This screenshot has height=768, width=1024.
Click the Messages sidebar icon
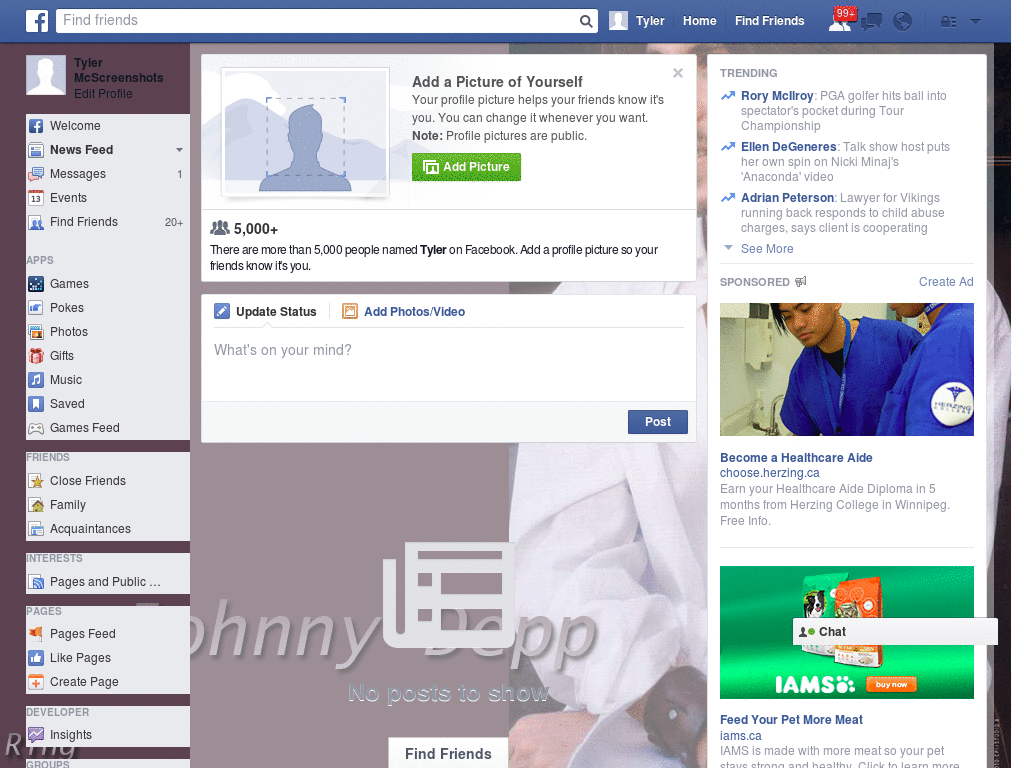tap(36, 174)
